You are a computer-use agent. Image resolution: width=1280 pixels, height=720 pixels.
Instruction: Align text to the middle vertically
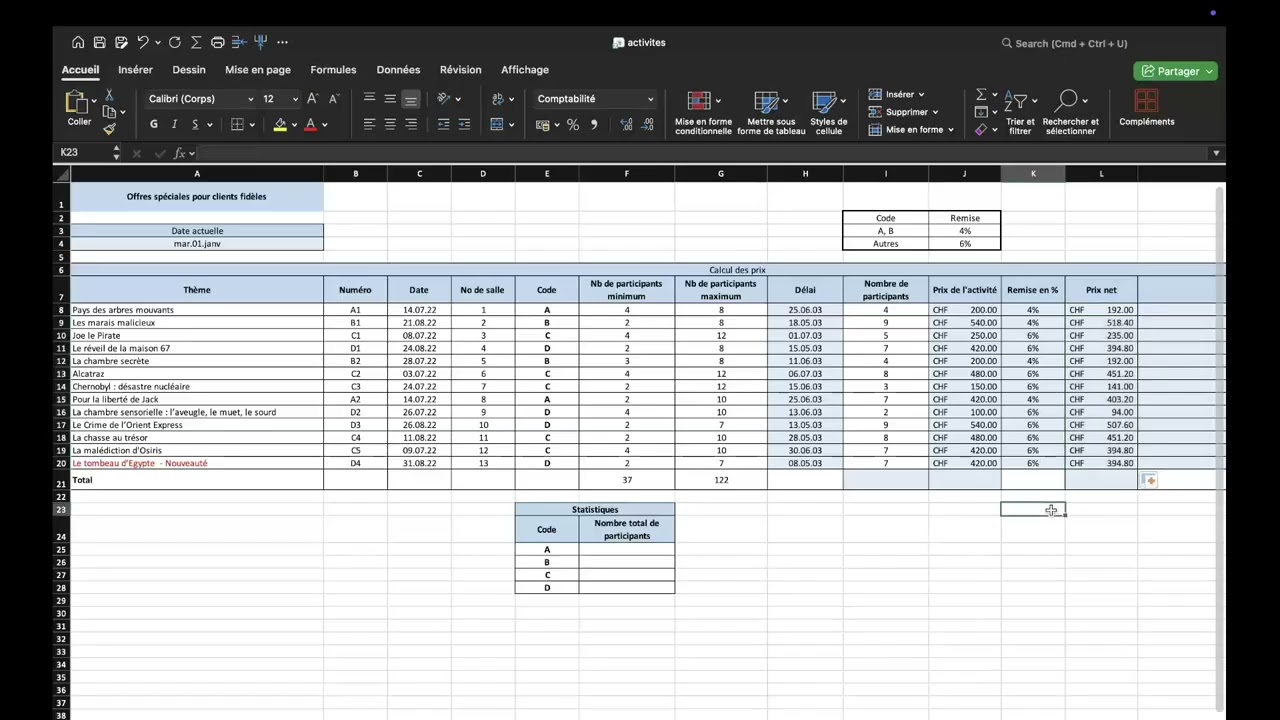tap(390, 98)
